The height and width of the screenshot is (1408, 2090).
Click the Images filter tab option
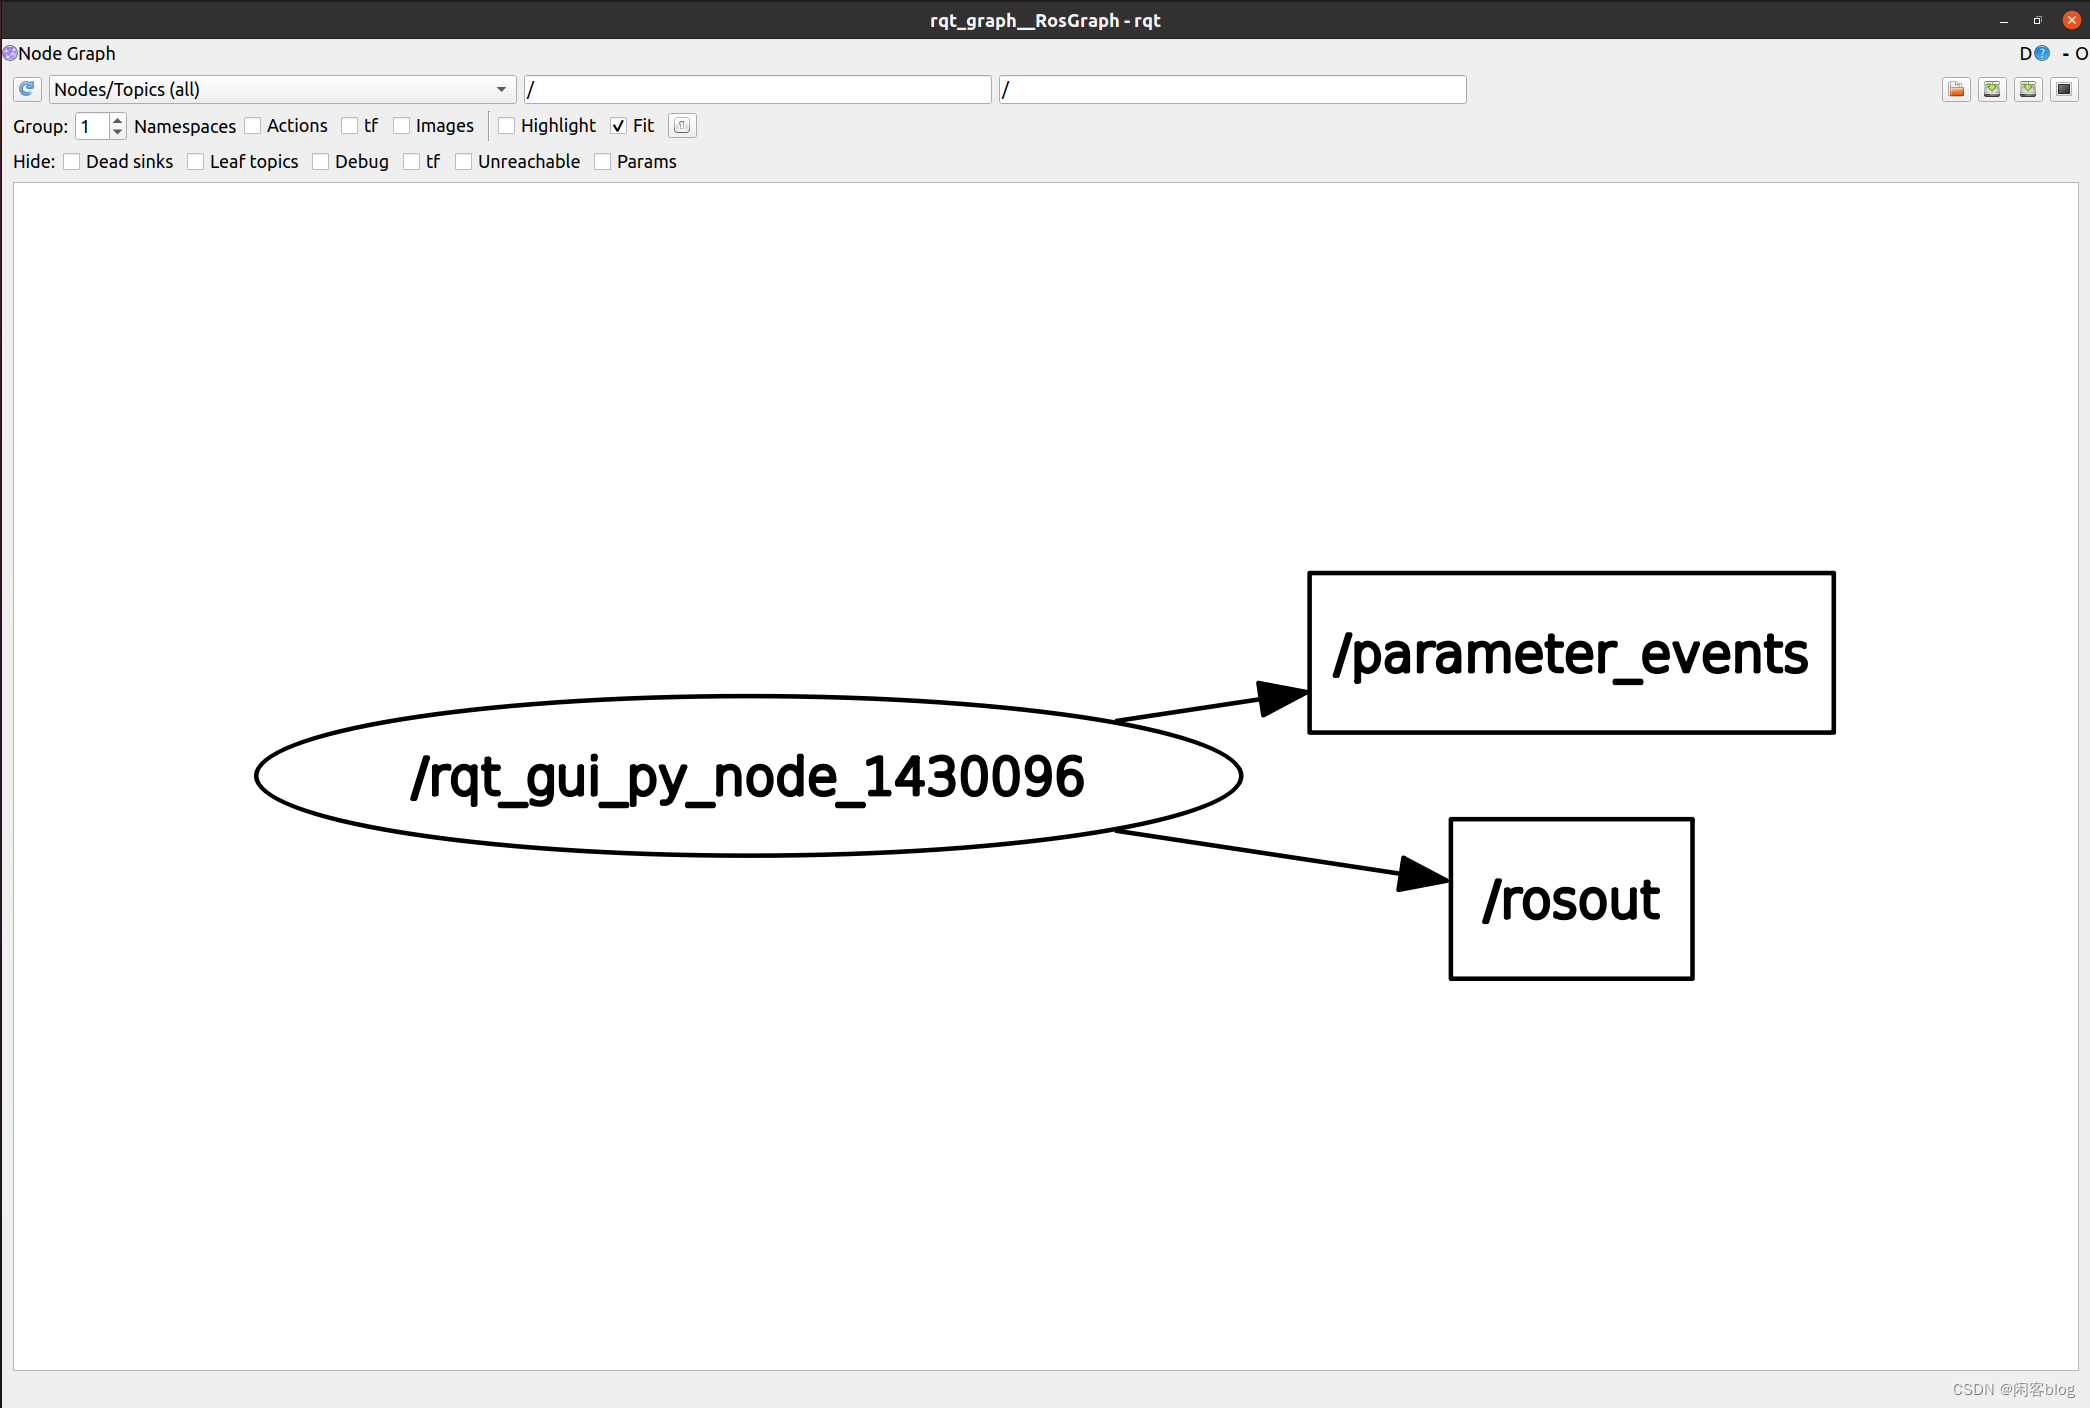[402, 126]
